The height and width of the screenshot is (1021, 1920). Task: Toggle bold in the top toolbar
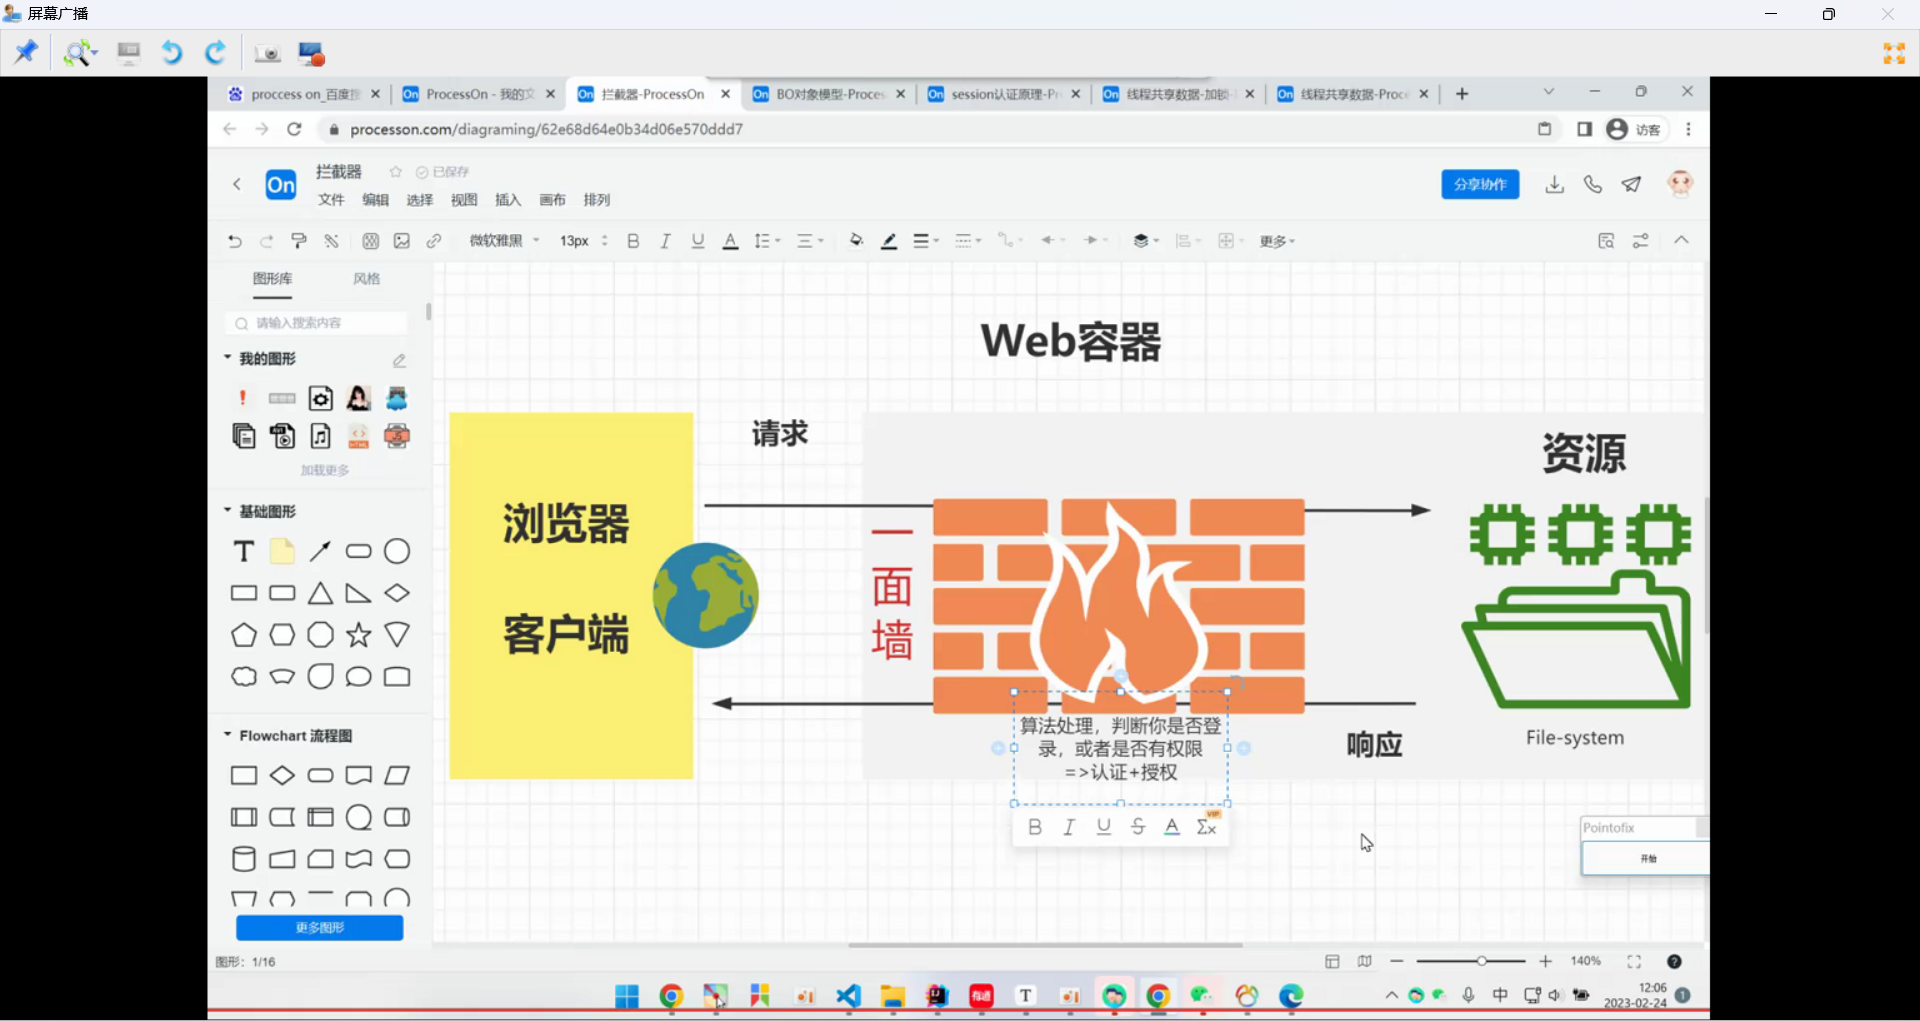pos(633,241)
